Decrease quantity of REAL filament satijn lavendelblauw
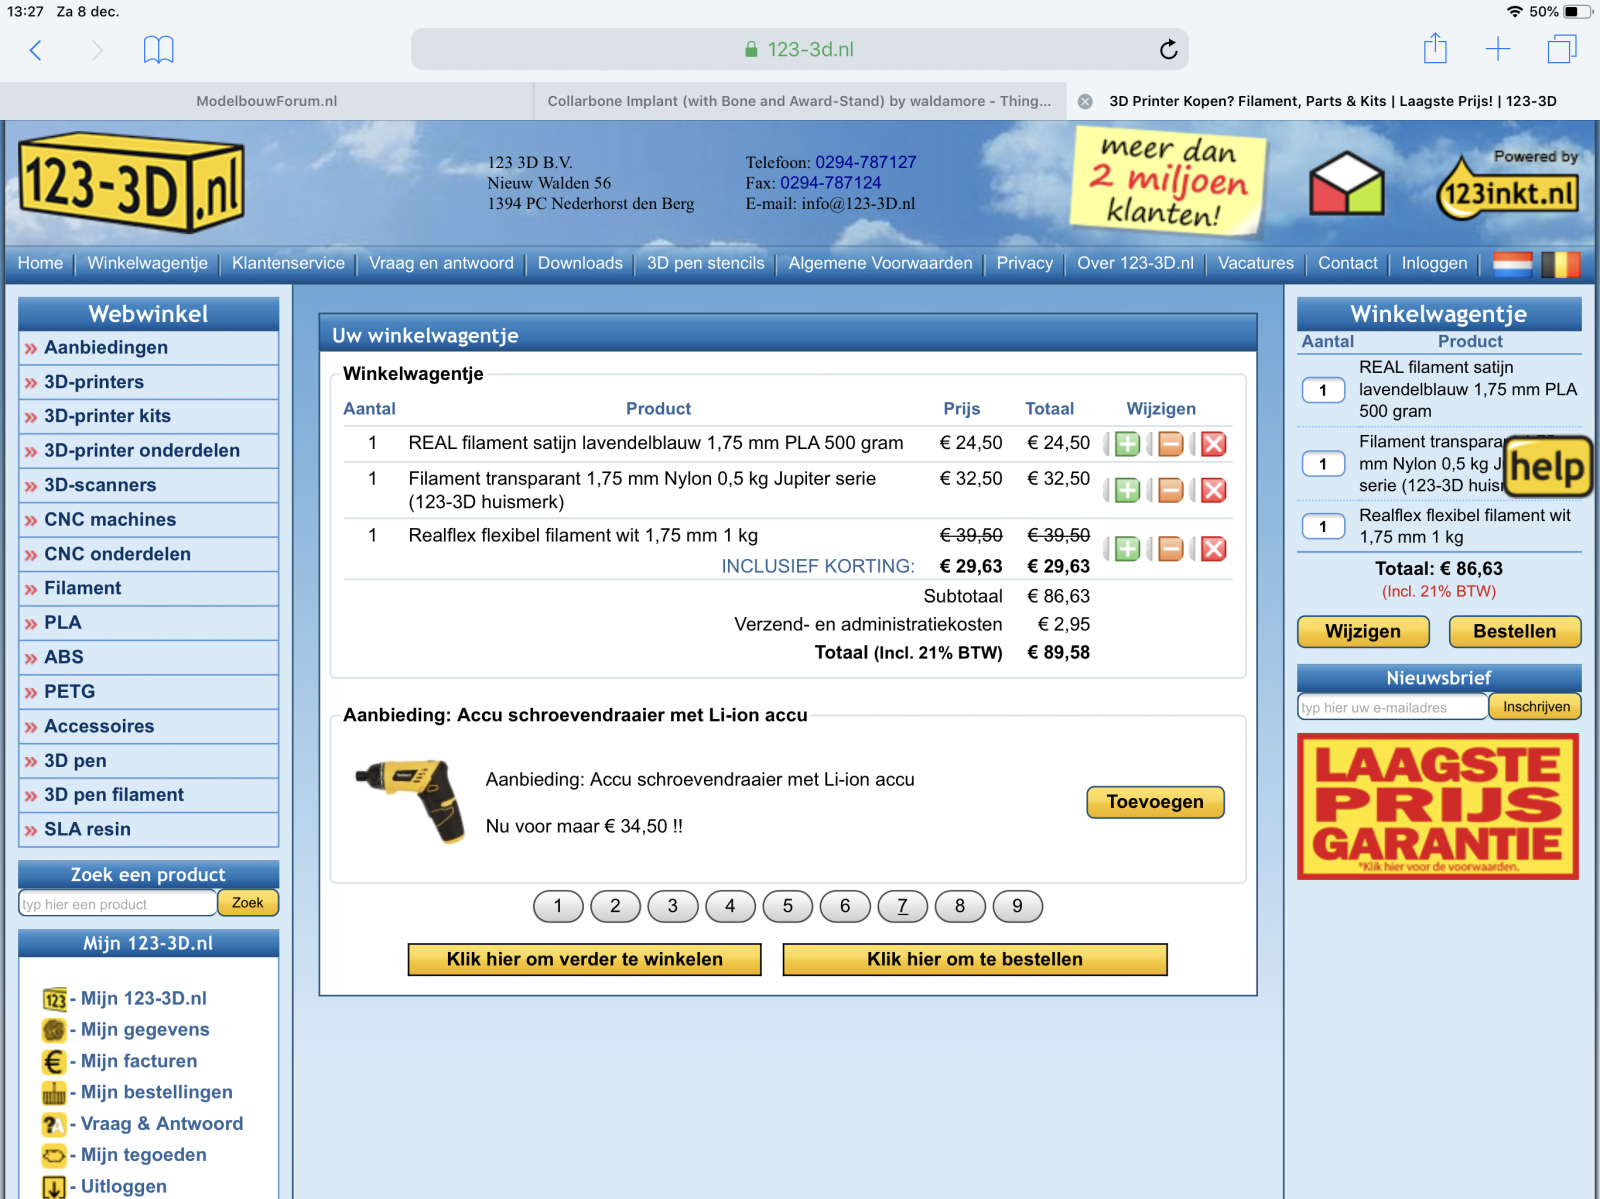Screen dimensions: 1600x1199 click(1170, 444)
